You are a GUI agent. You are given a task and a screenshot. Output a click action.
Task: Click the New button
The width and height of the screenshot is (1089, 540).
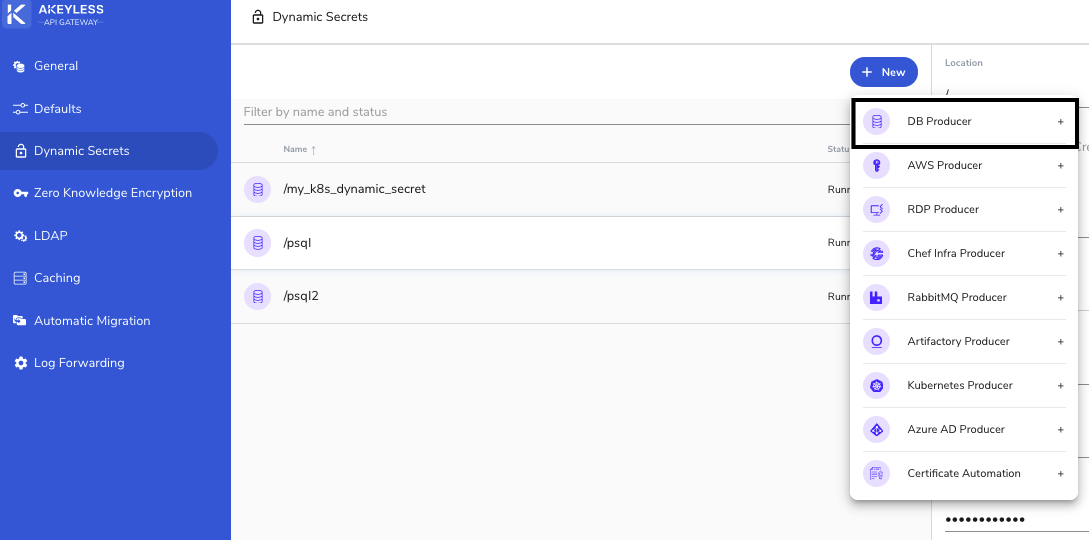883,72
